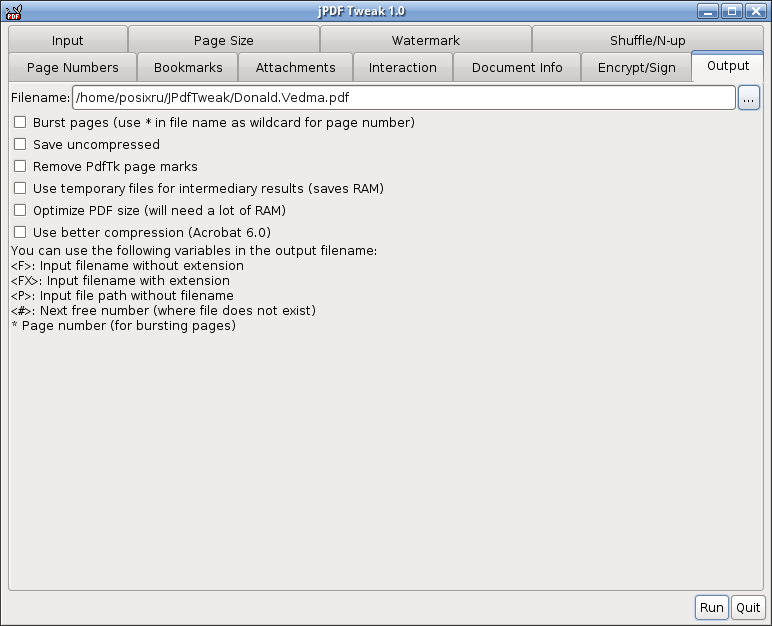
Task: Select the Output tab
Action: coord(728,66)
